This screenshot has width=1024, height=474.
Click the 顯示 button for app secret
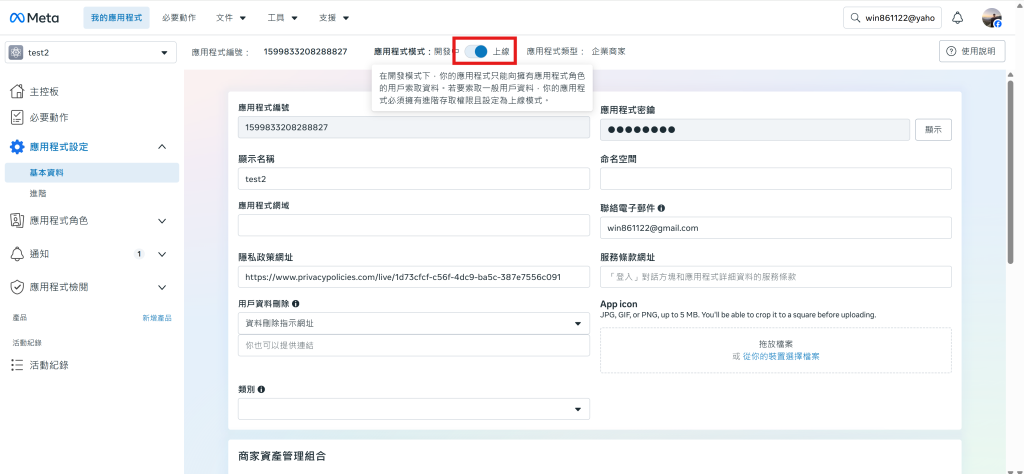click(933, 129)
